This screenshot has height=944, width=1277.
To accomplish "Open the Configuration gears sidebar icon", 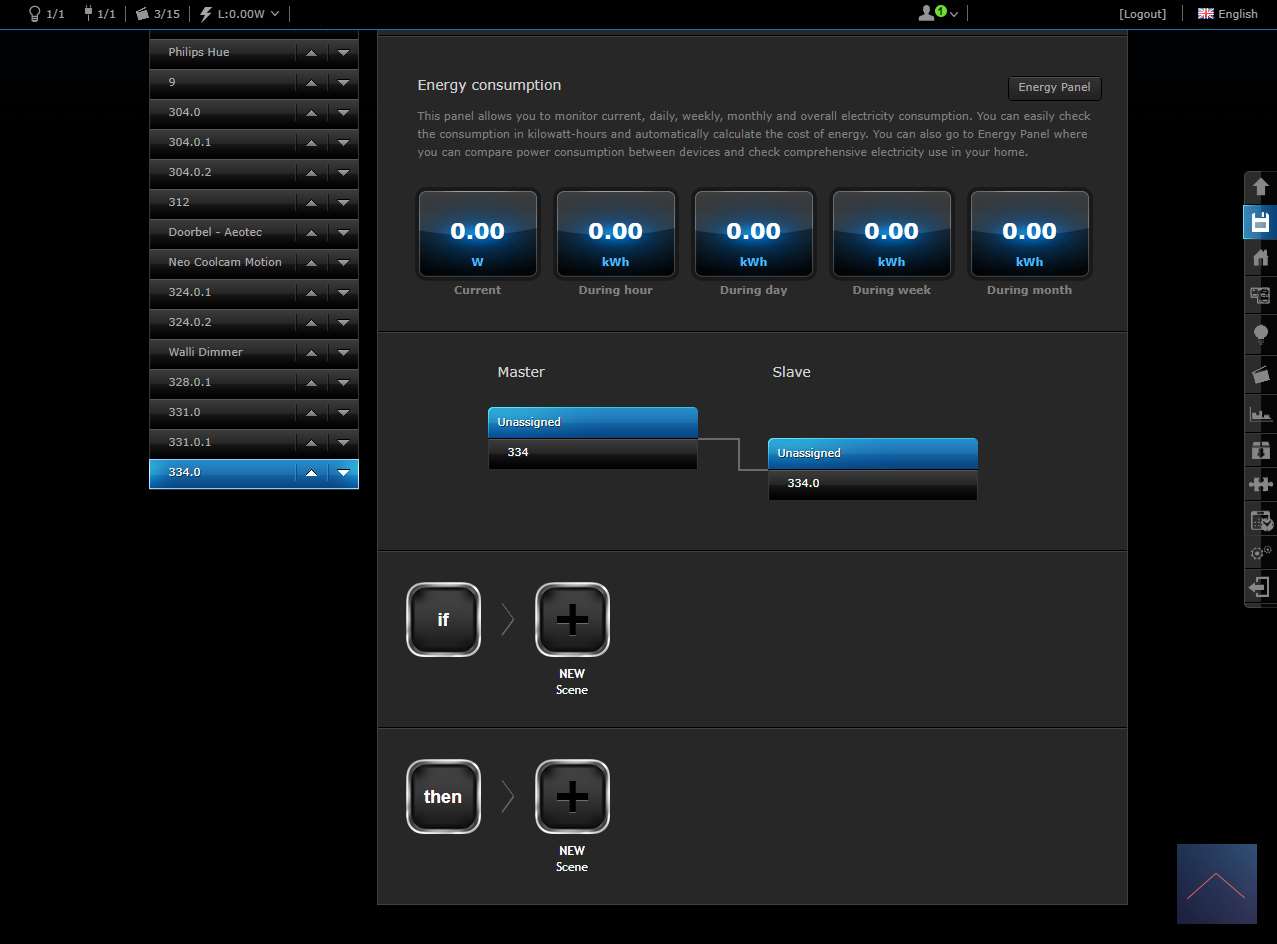I will 1260,552.
